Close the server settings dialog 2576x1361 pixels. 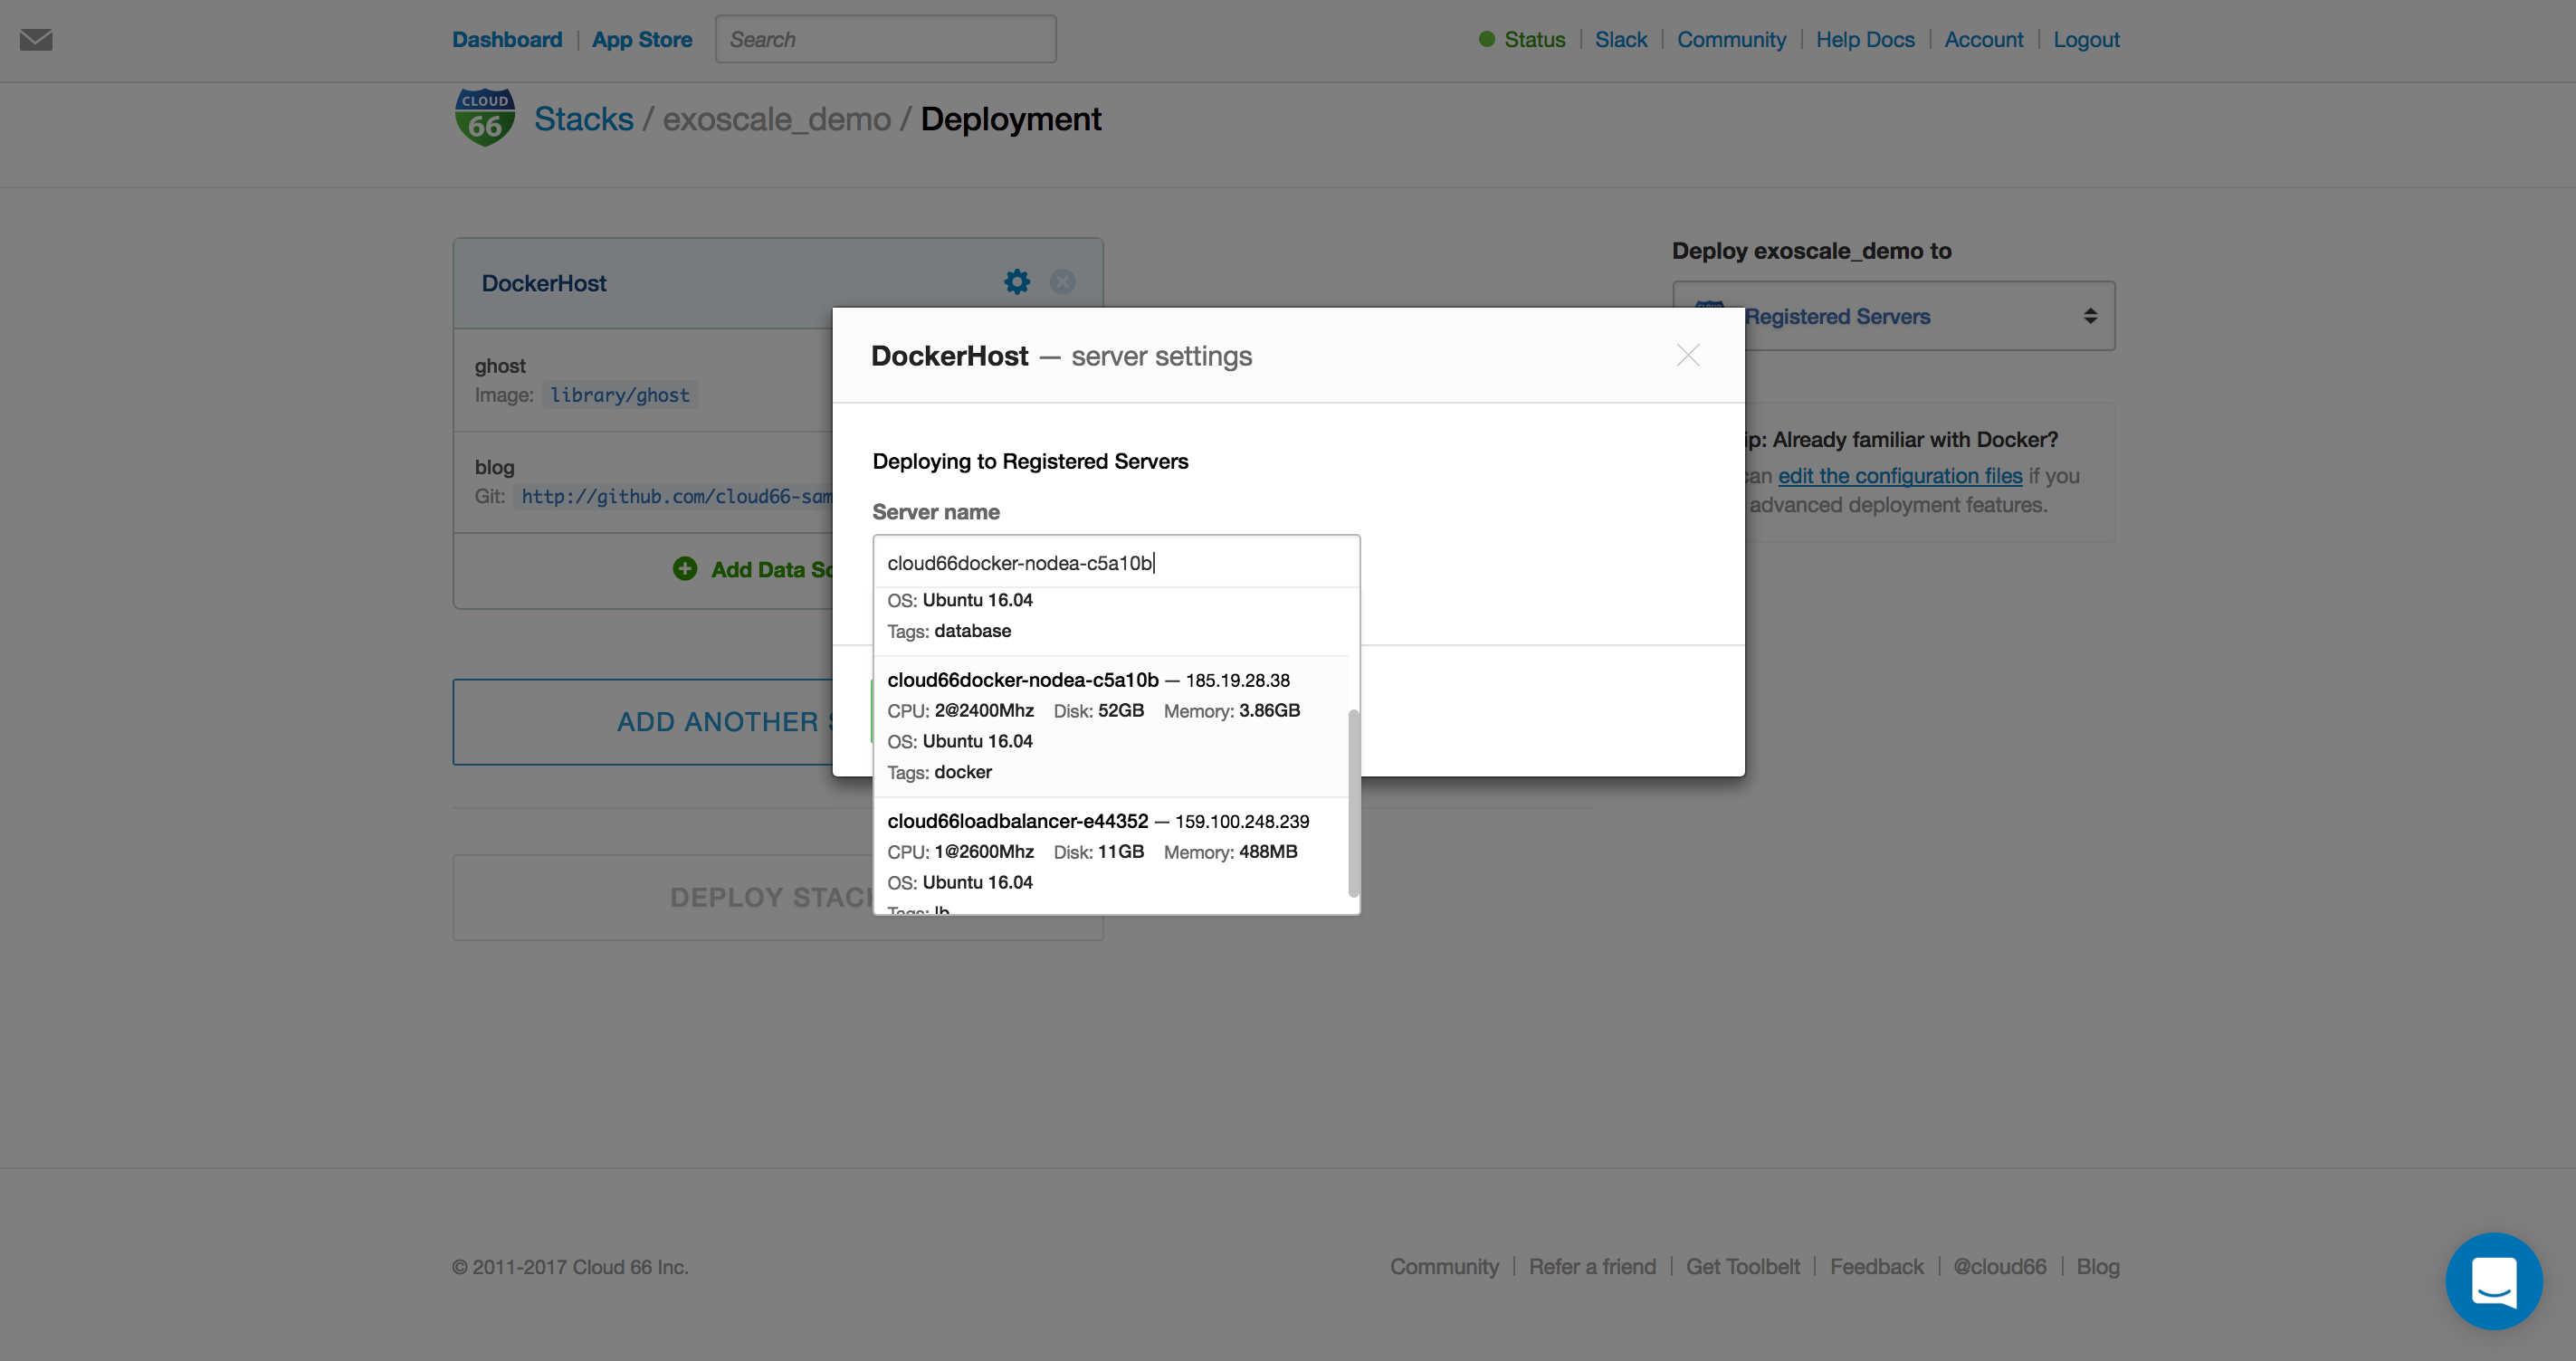[1687, 355]
